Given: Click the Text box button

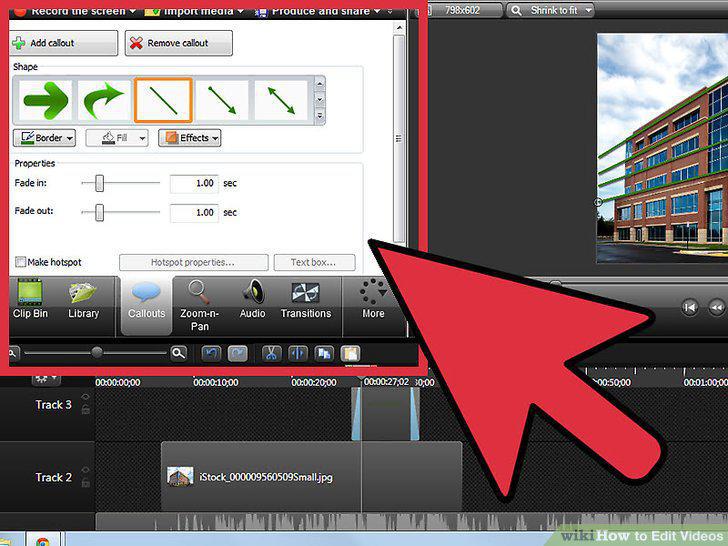Looking at the screenshot, I should pyautogui.click(x=314, y=262).
